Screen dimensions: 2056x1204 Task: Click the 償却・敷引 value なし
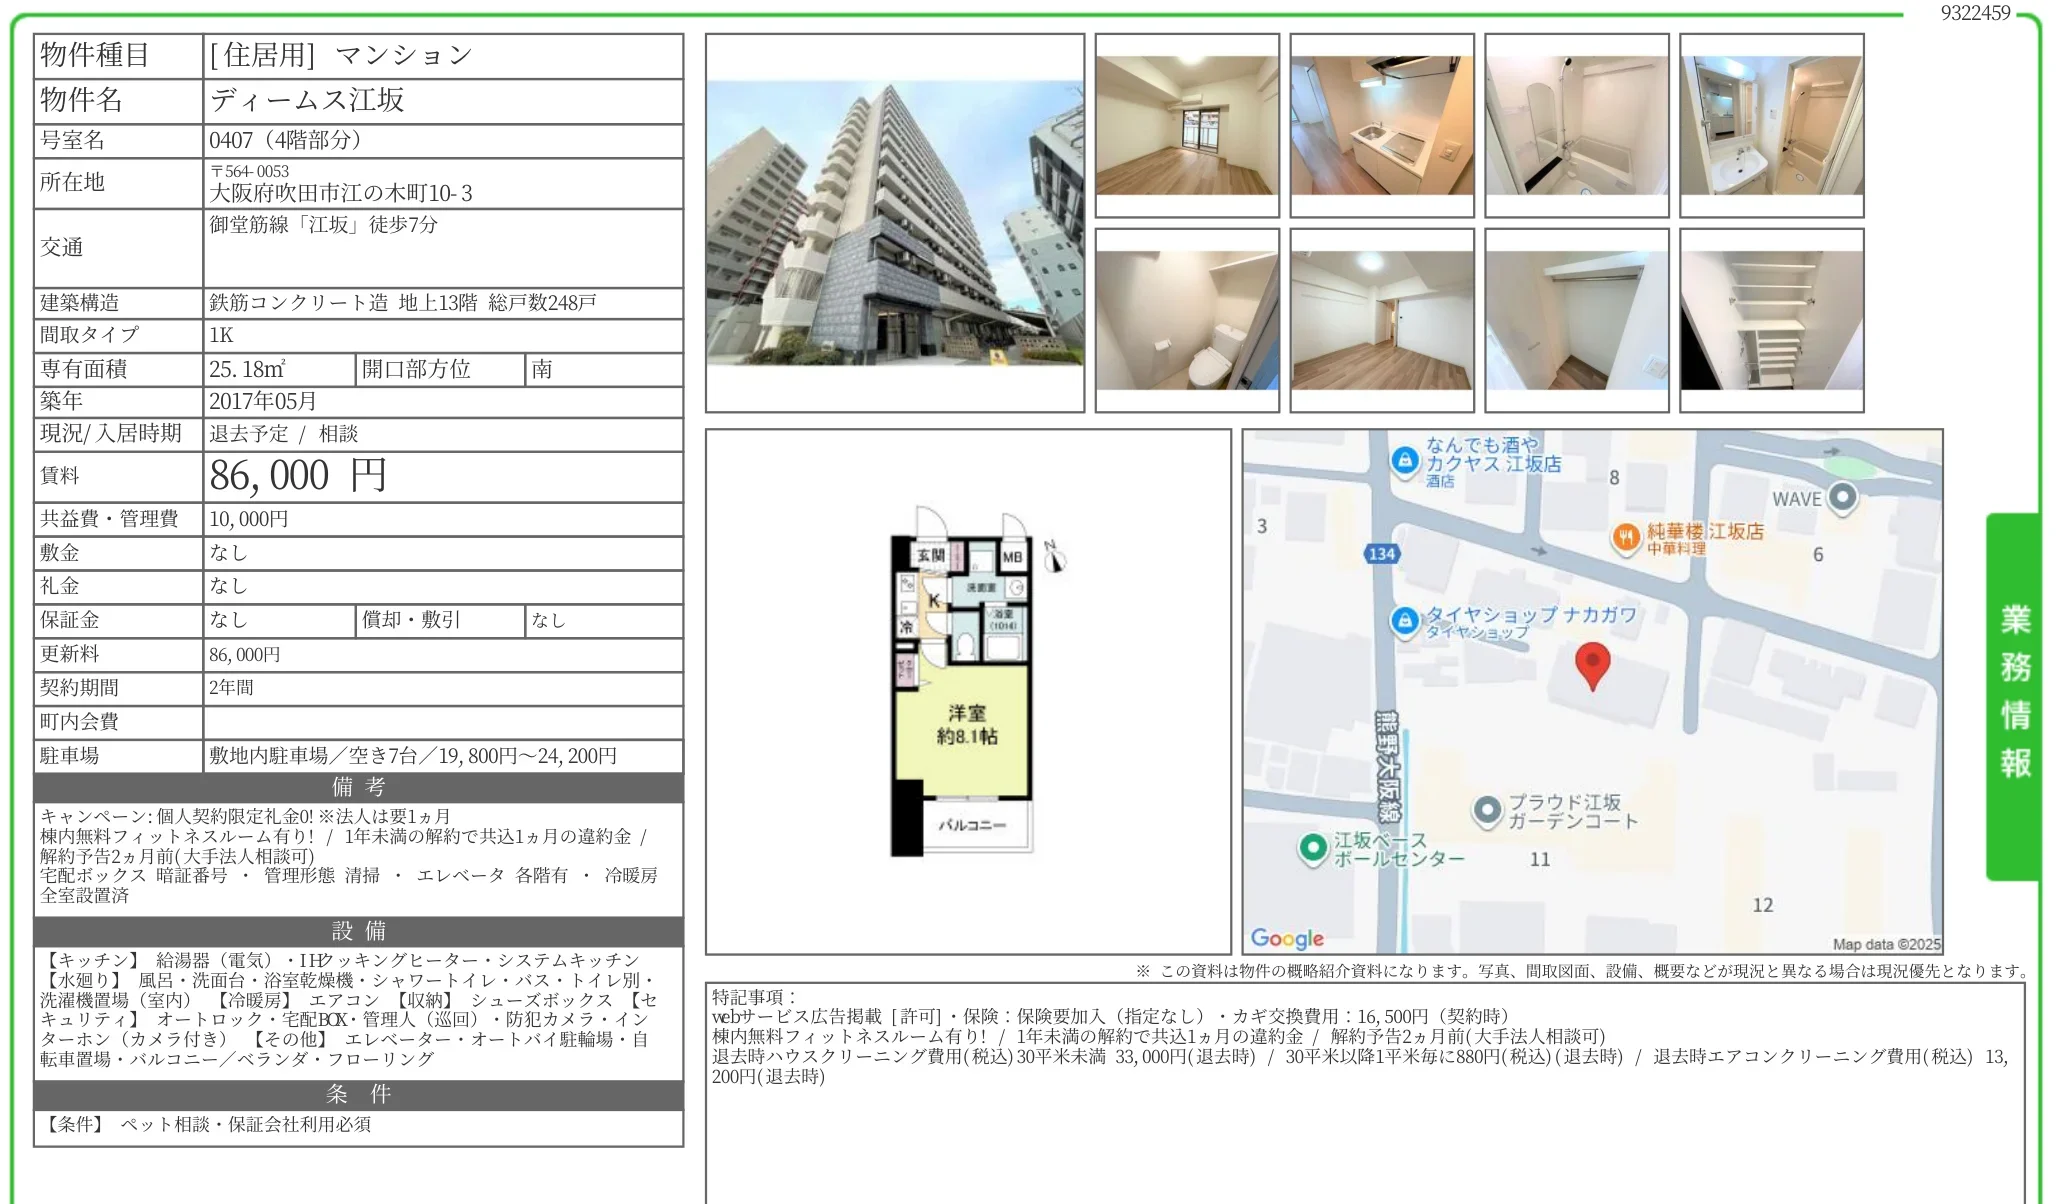[548, 621]
